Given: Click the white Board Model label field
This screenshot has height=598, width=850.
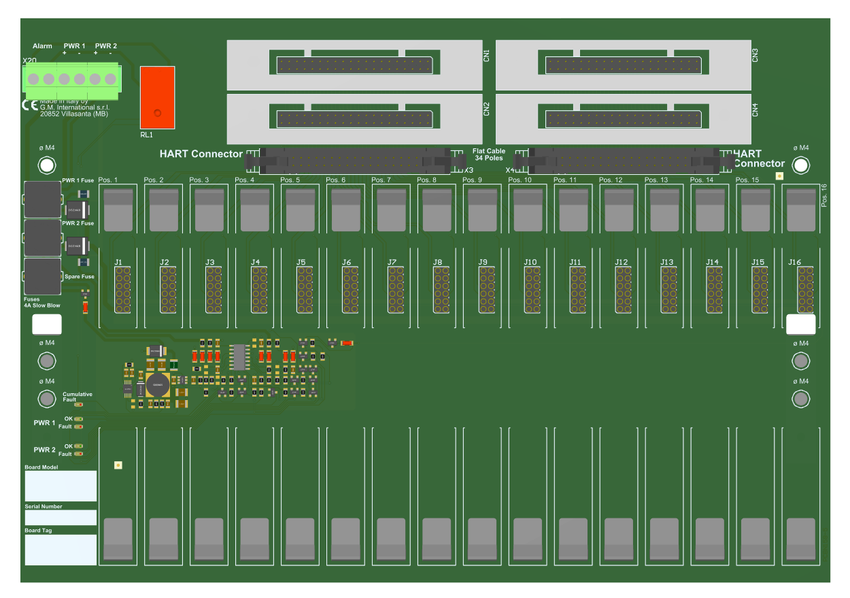Looking at the screenshot, I should coord(61,486).
